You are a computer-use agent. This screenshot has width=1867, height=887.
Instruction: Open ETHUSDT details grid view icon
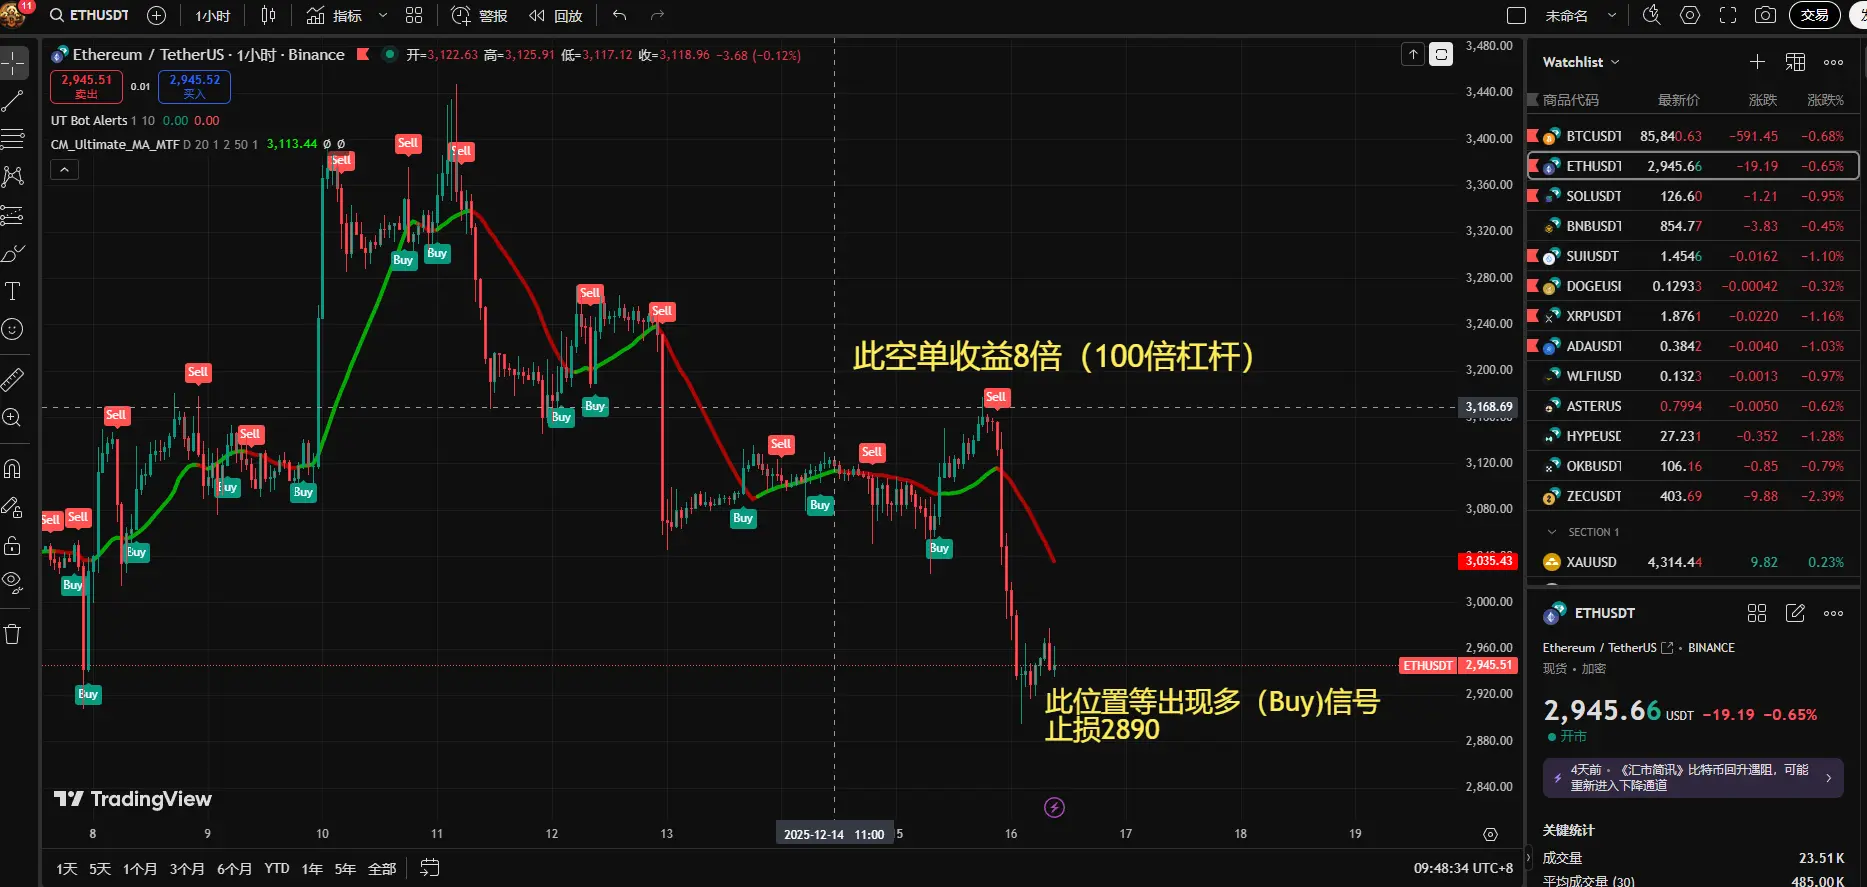(x=1757, y=613)
